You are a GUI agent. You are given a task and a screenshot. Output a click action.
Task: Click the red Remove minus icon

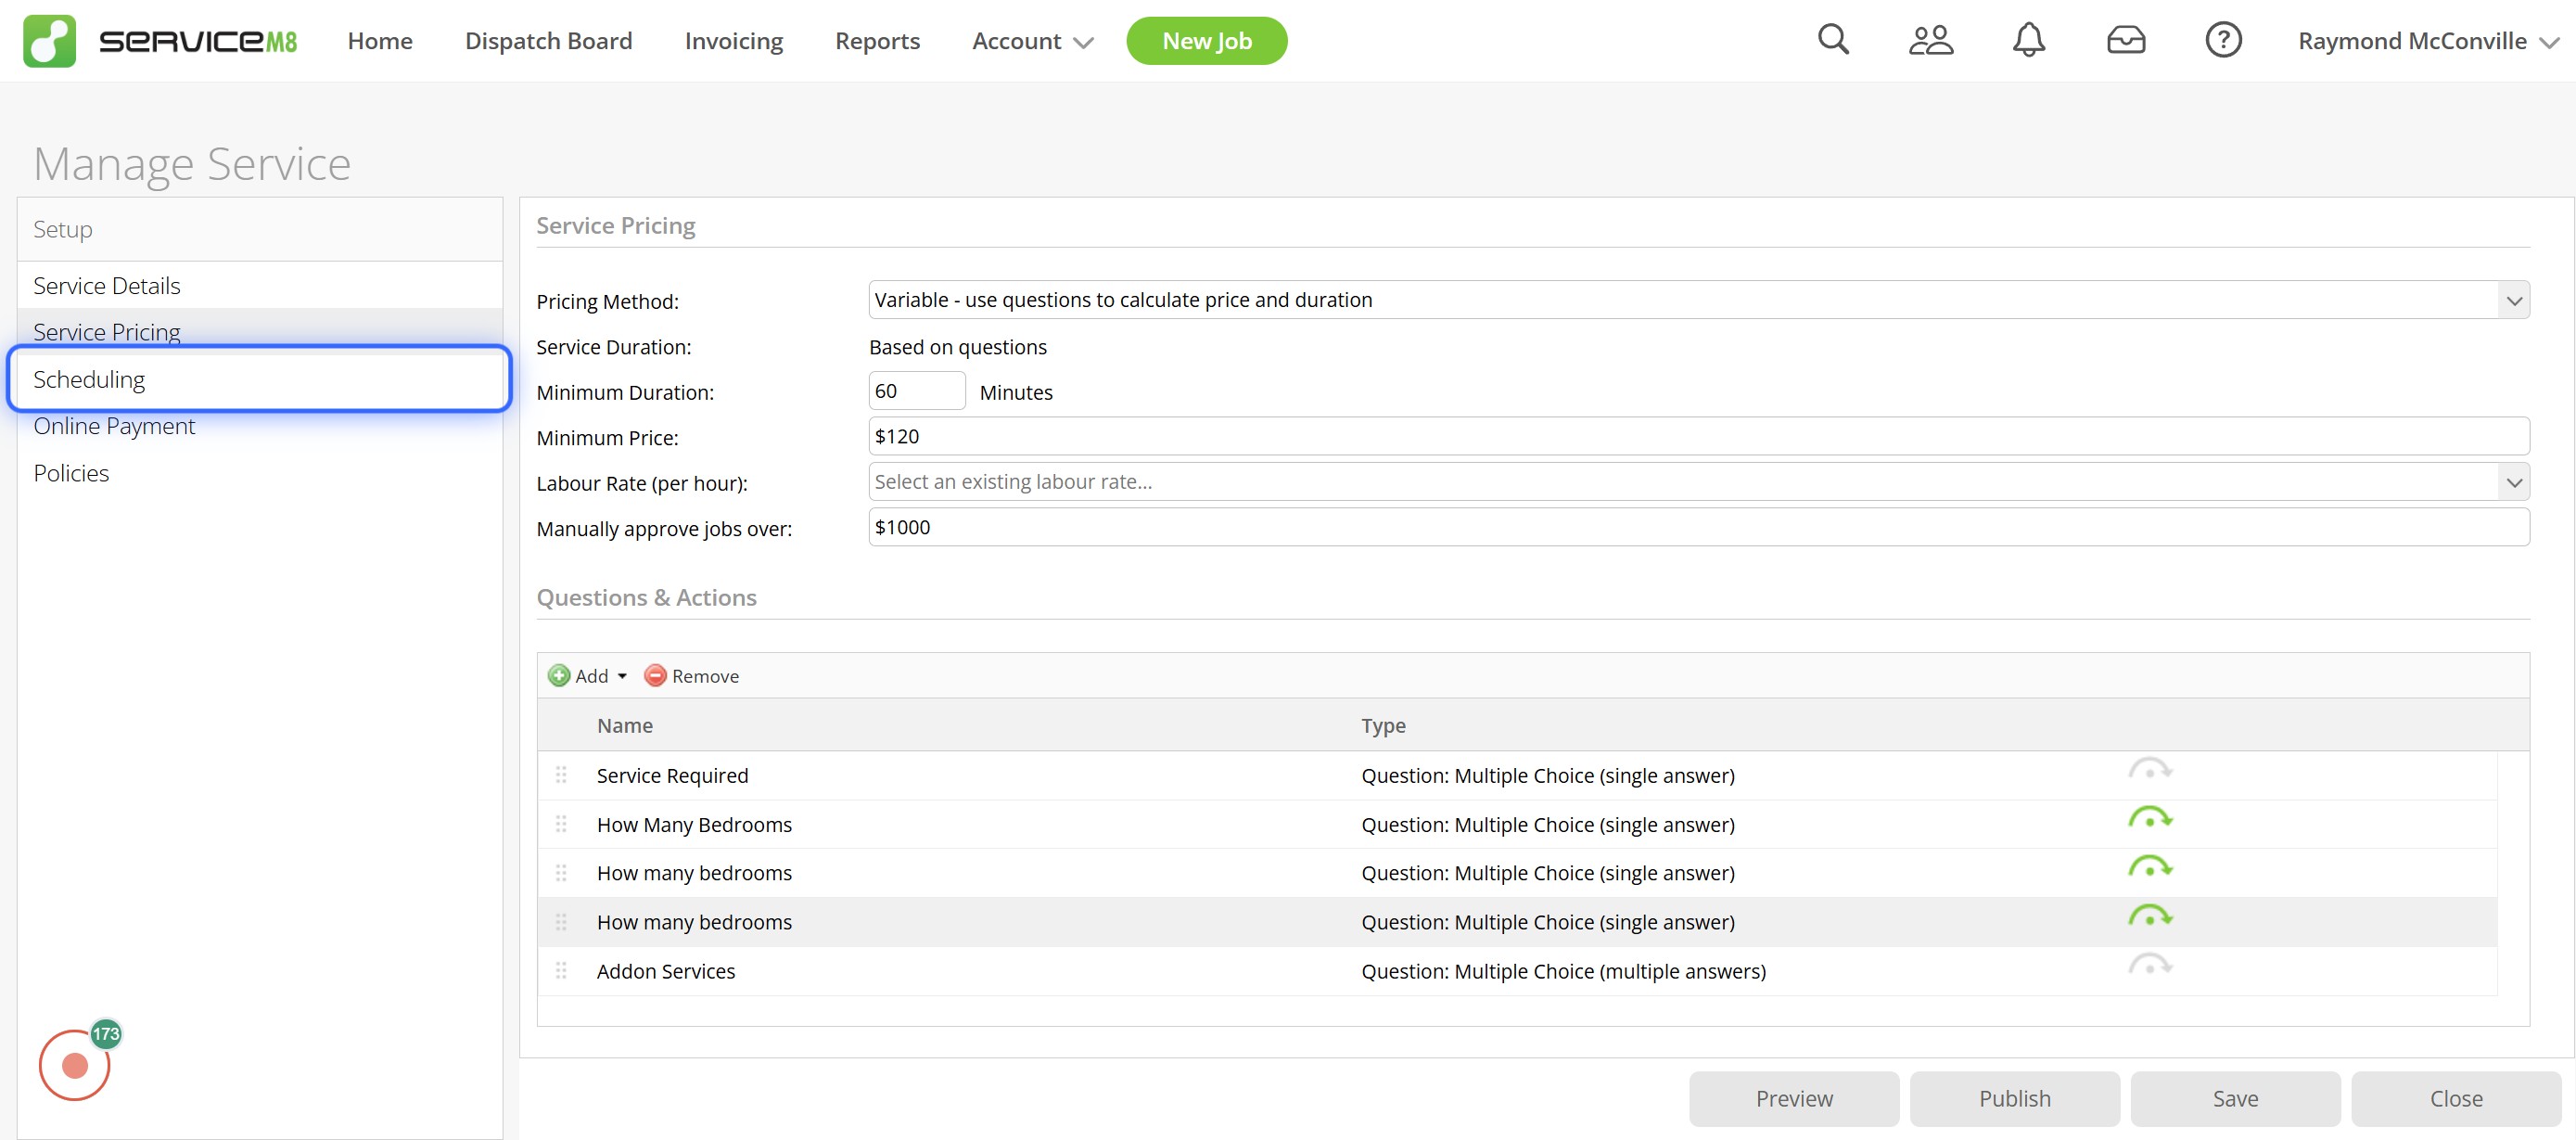point(655,676)
